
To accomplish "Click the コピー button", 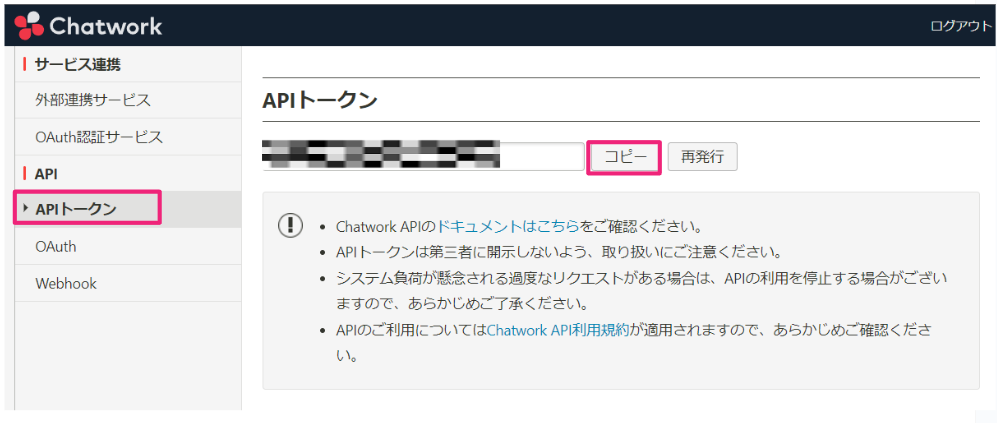I will [x=624, y=157].
